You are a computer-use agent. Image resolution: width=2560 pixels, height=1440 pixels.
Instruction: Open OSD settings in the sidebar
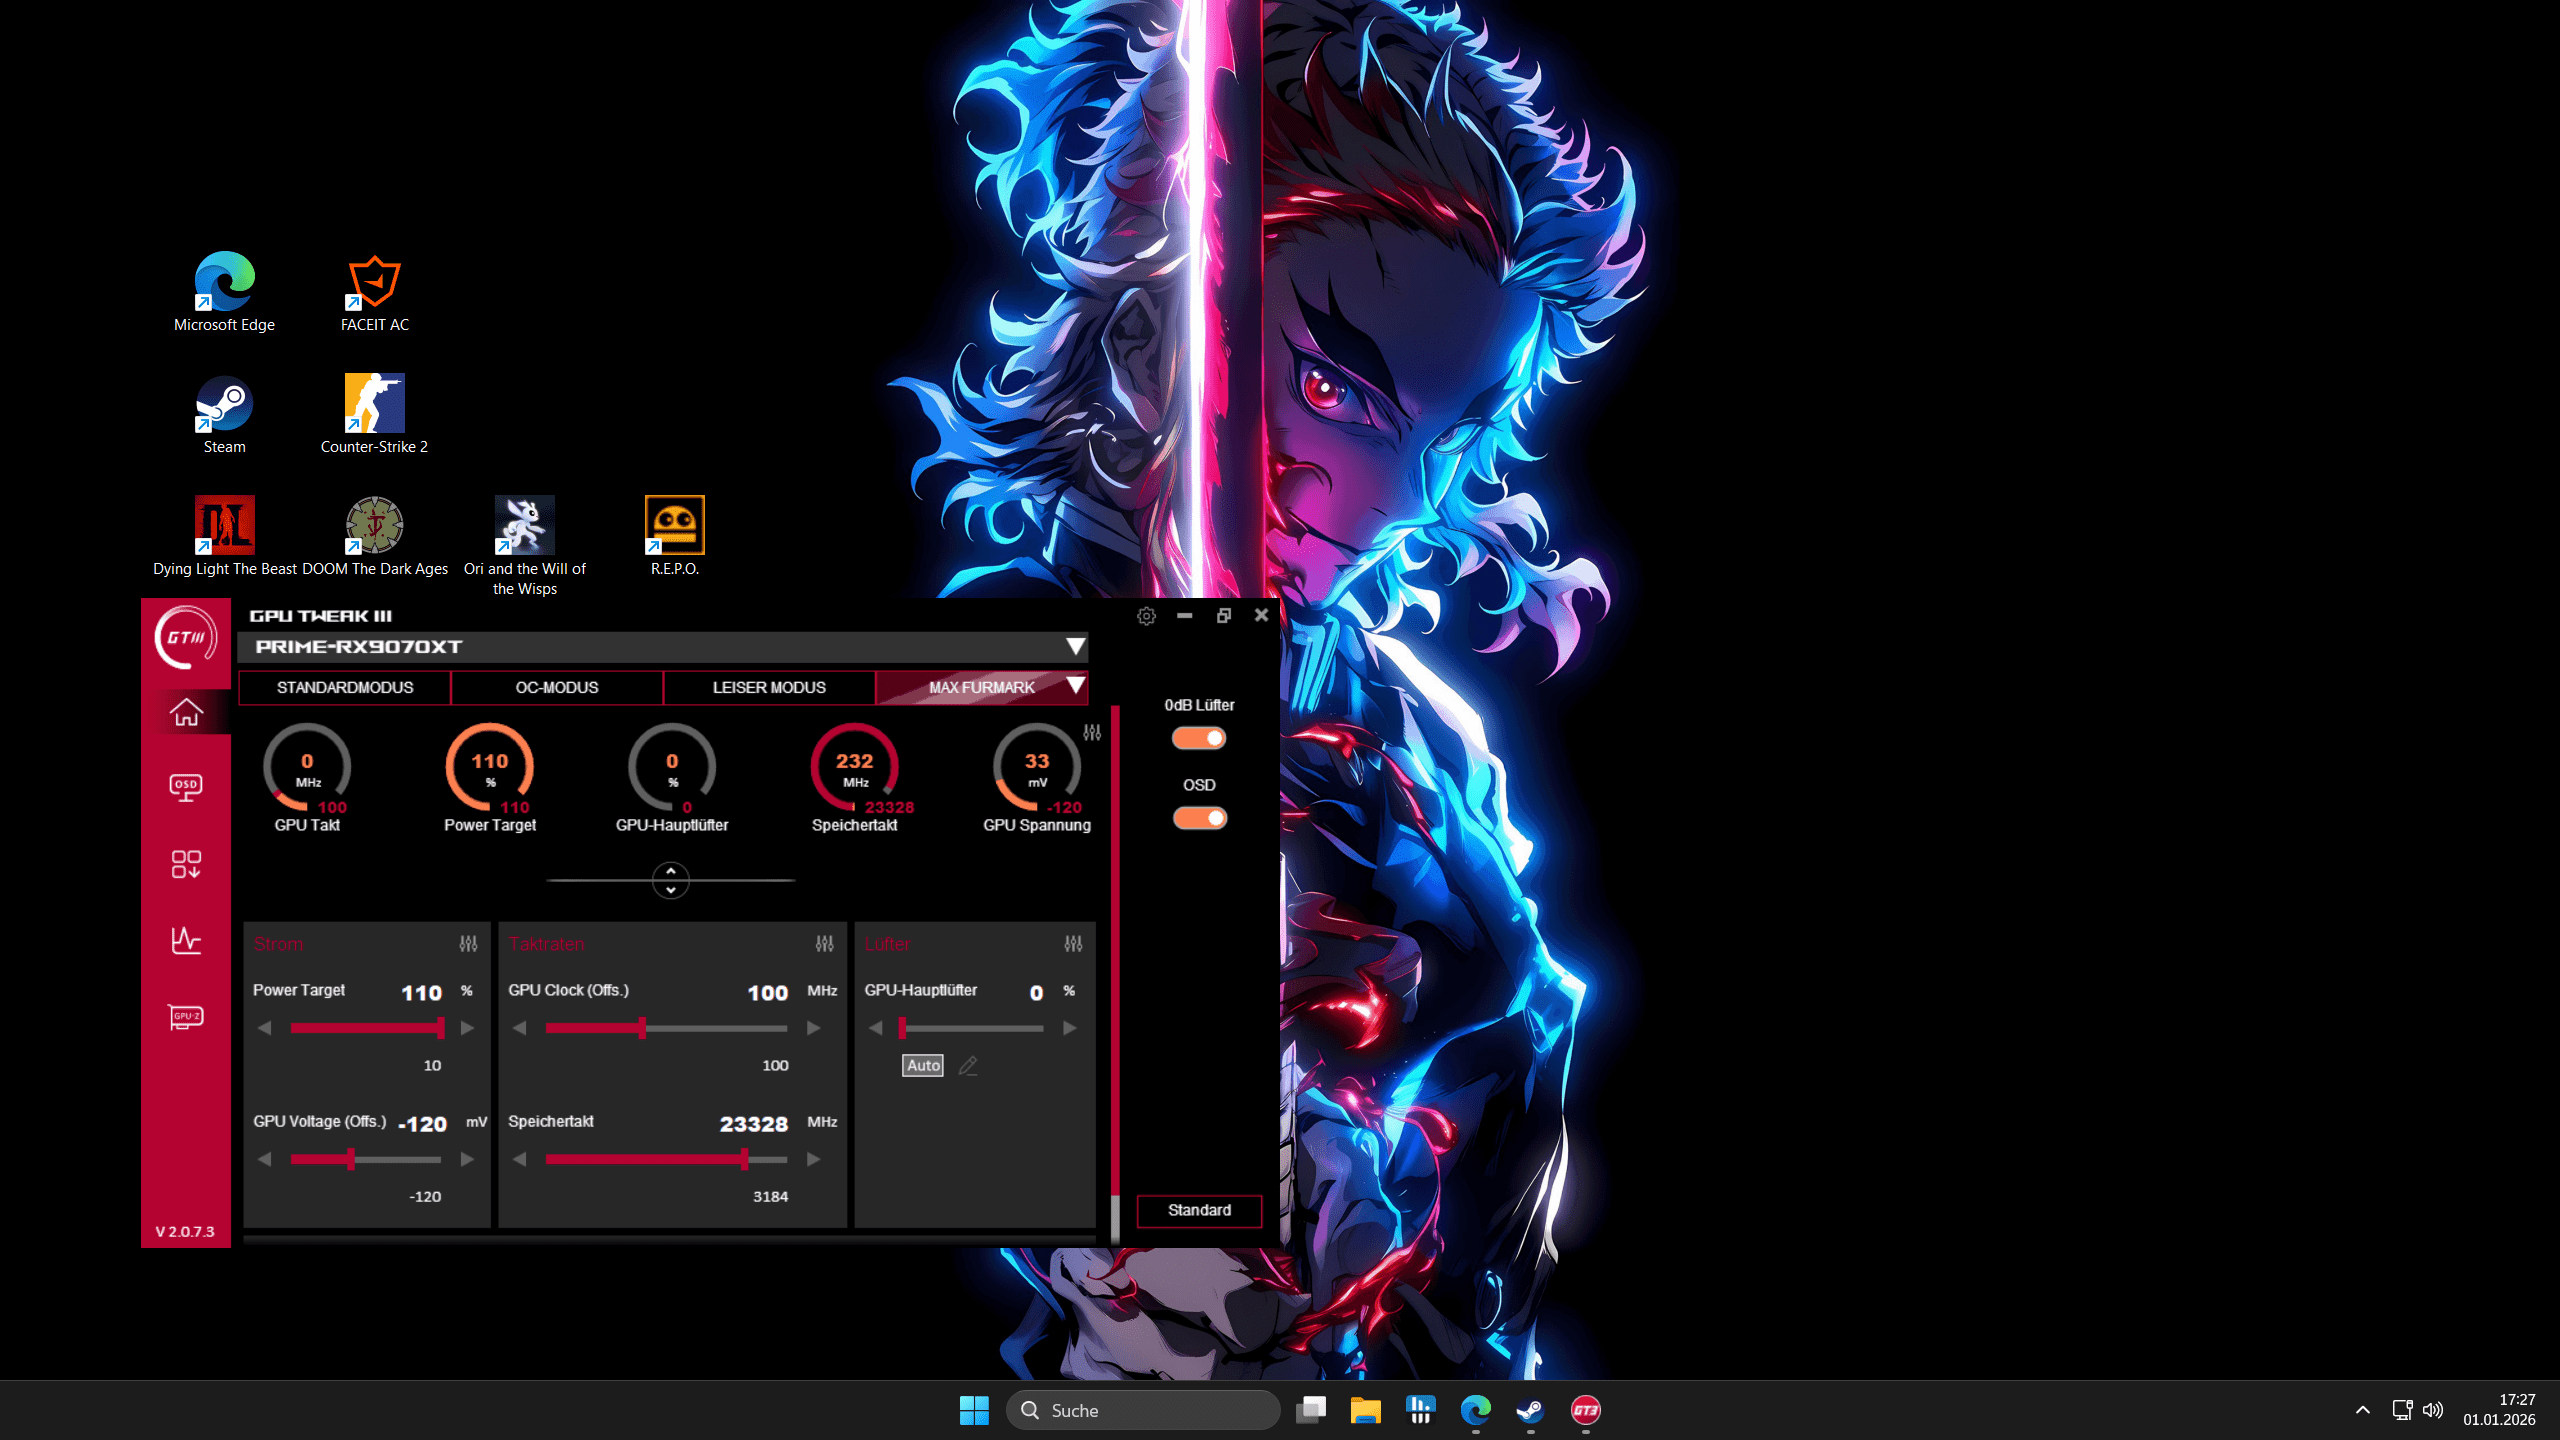(187, 787)
